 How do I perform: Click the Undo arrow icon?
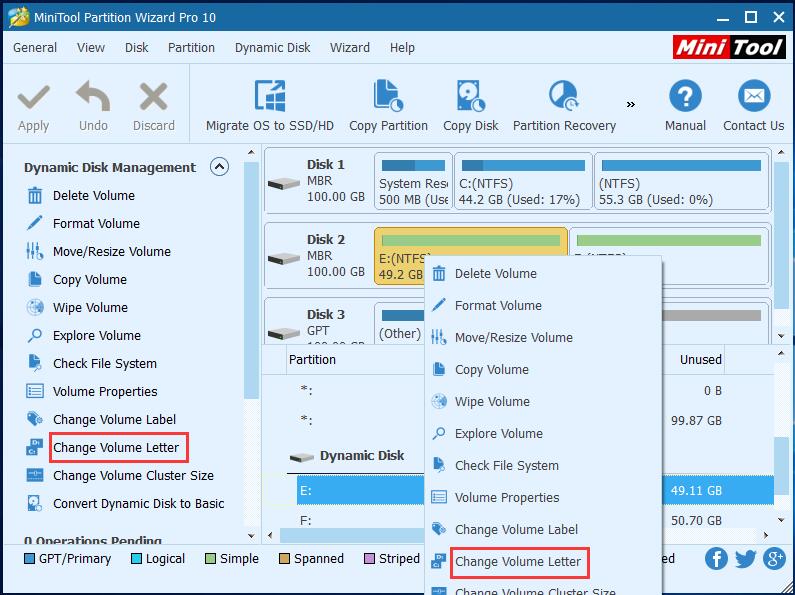pyautogui.click(x=93, y=96)
